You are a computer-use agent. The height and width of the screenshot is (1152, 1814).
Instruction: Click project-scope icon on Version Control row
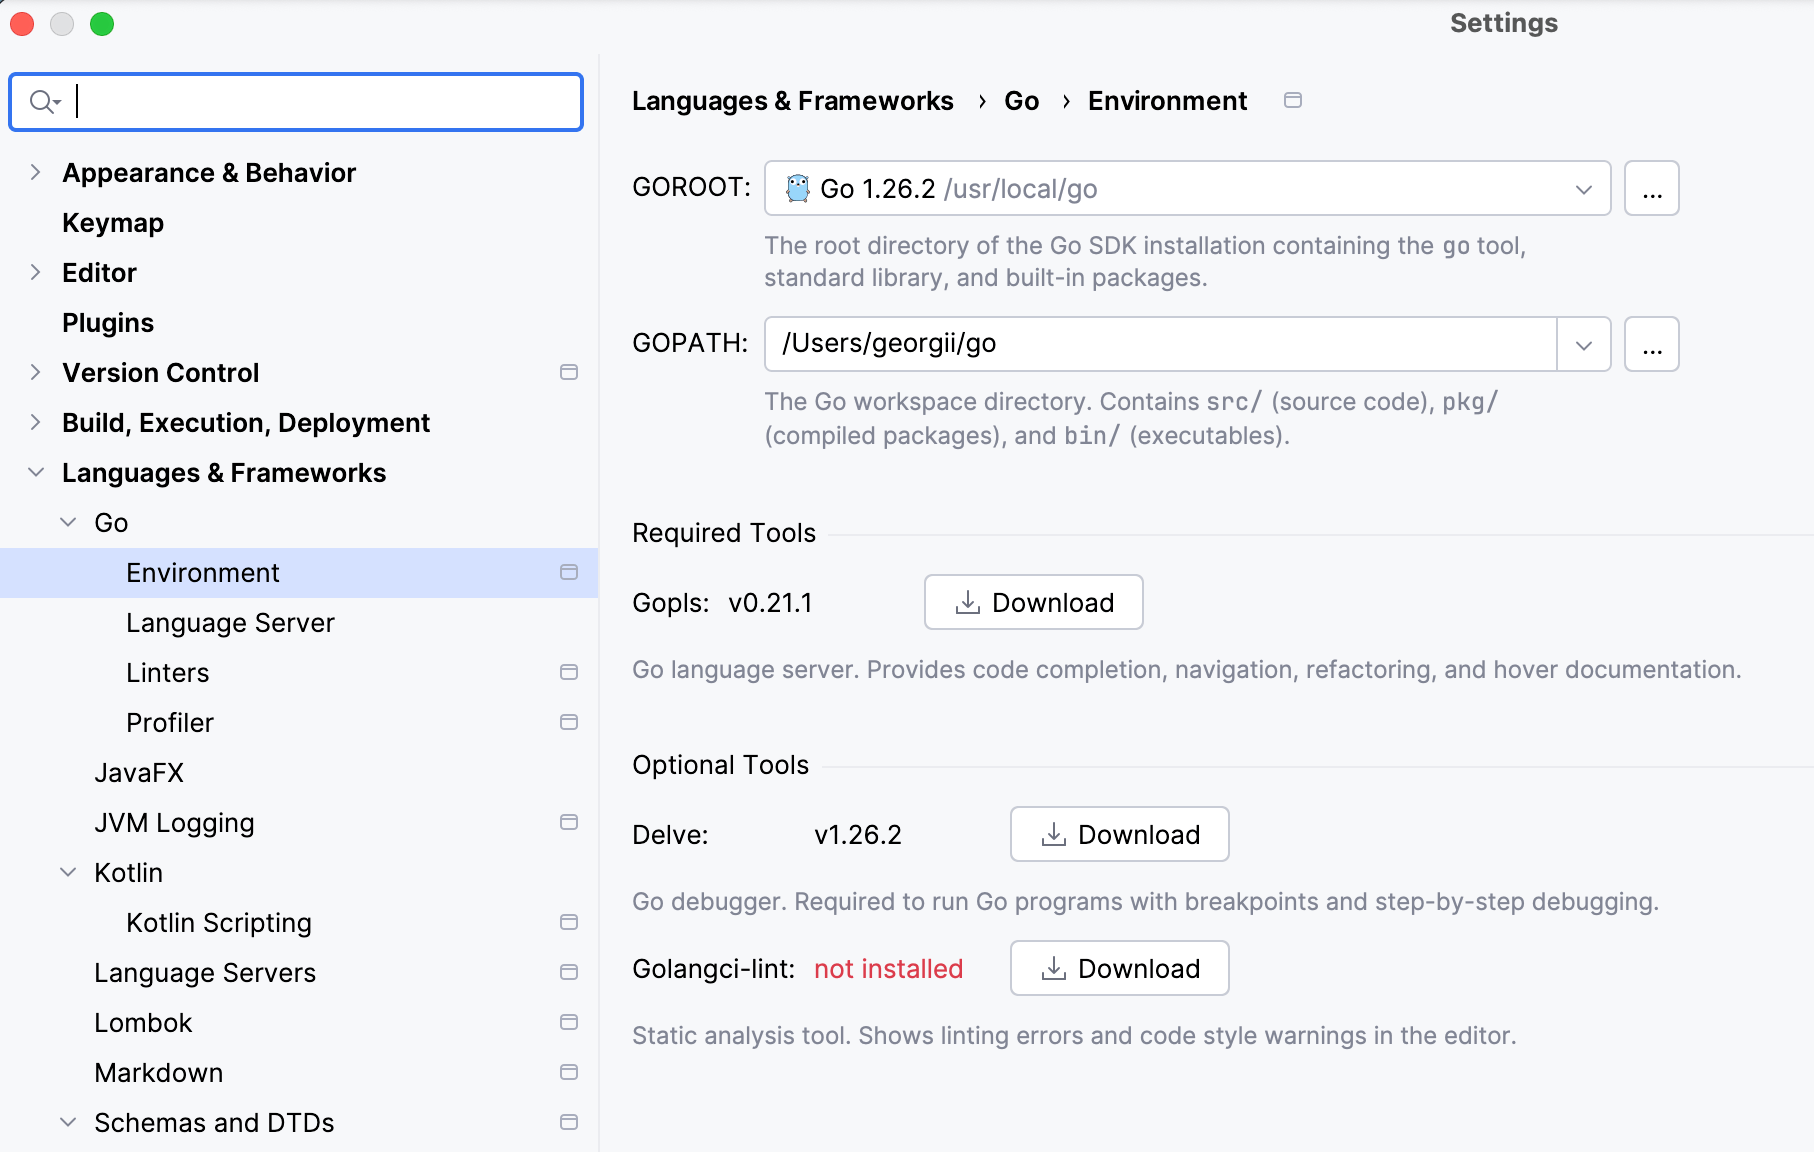click(x=569, y=372)
